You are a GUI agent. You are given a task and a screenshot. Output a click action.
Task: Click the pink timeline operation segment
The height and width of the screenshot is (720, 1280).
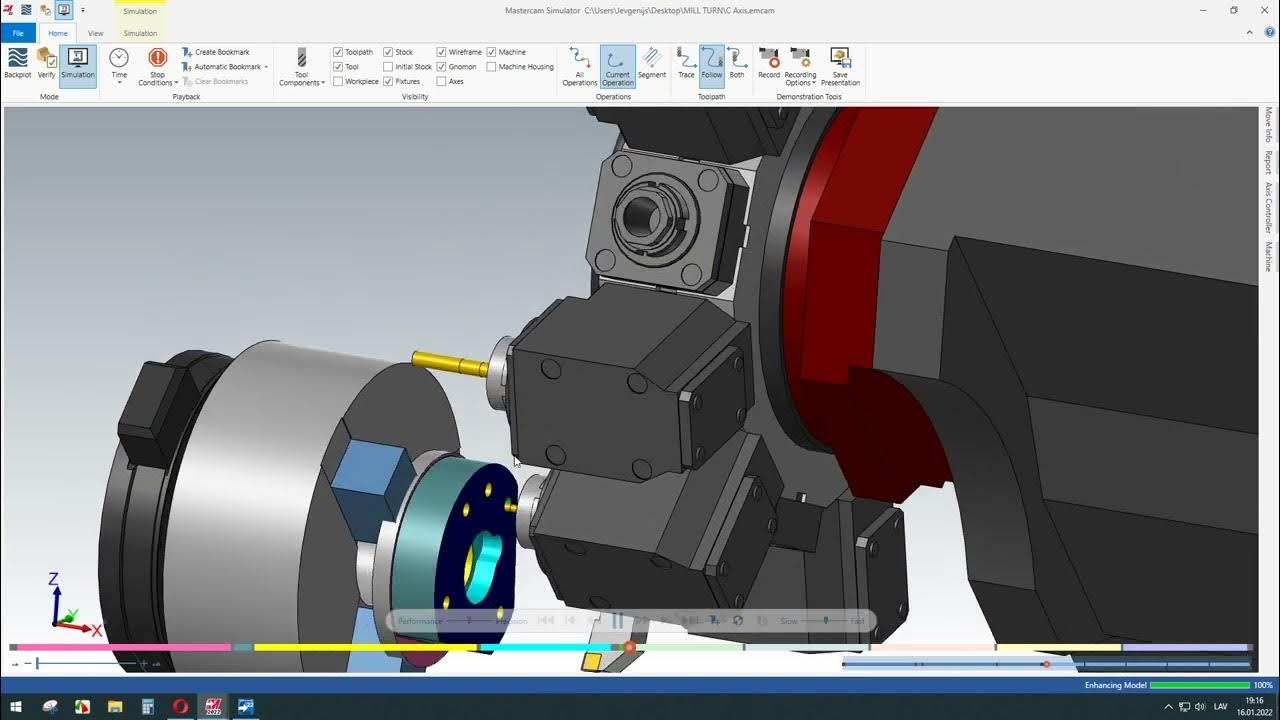point(124,647)
